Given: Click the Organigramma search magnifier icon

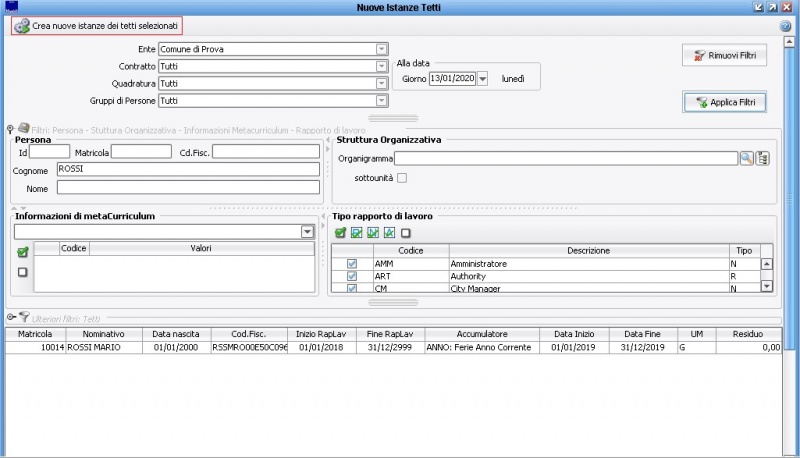Looking at the screenshot, I should click(x=746, y=158).
